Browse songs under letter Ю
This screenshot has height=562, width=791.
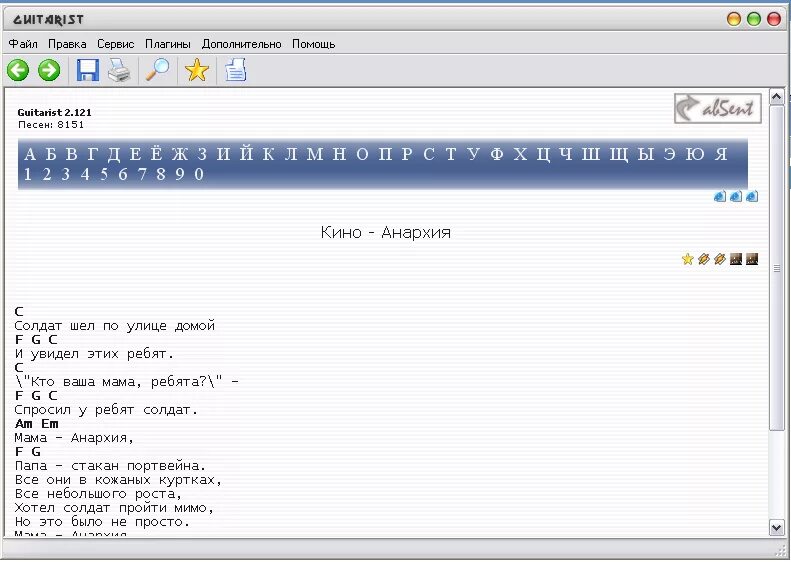click(696, 154)
